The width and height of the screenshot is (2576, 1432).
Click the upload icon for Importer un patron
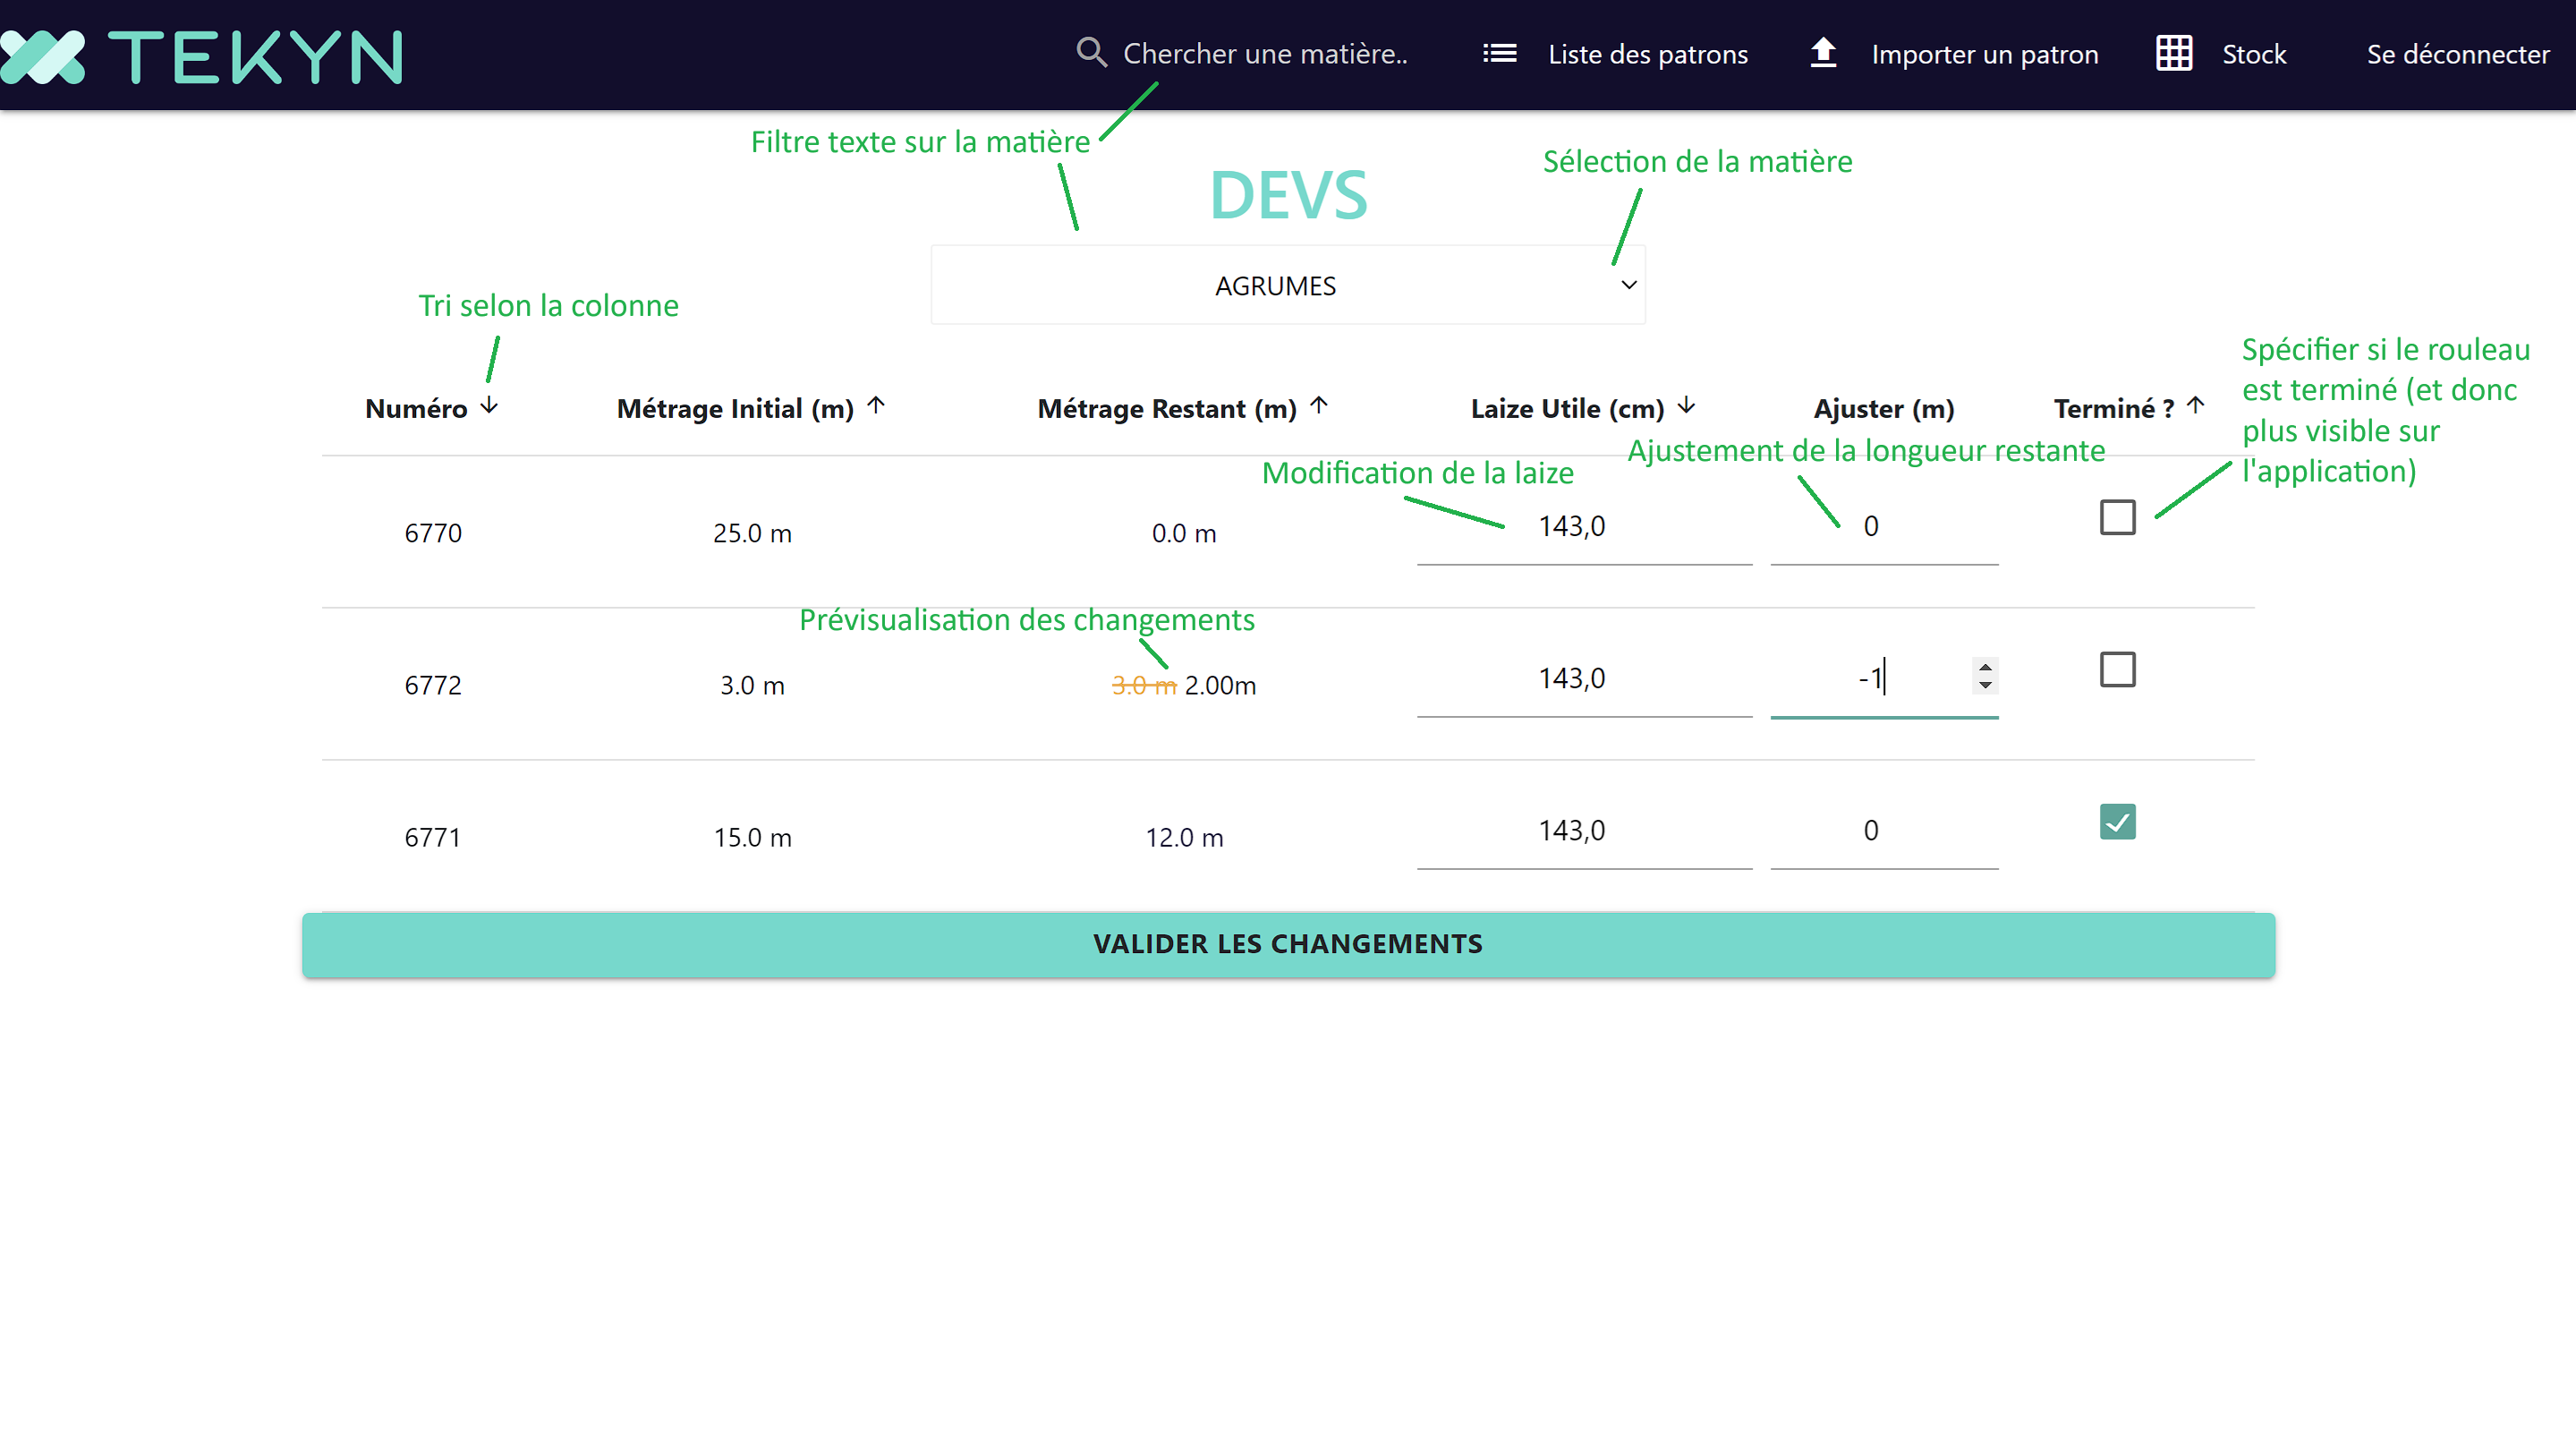[1823, 53]
